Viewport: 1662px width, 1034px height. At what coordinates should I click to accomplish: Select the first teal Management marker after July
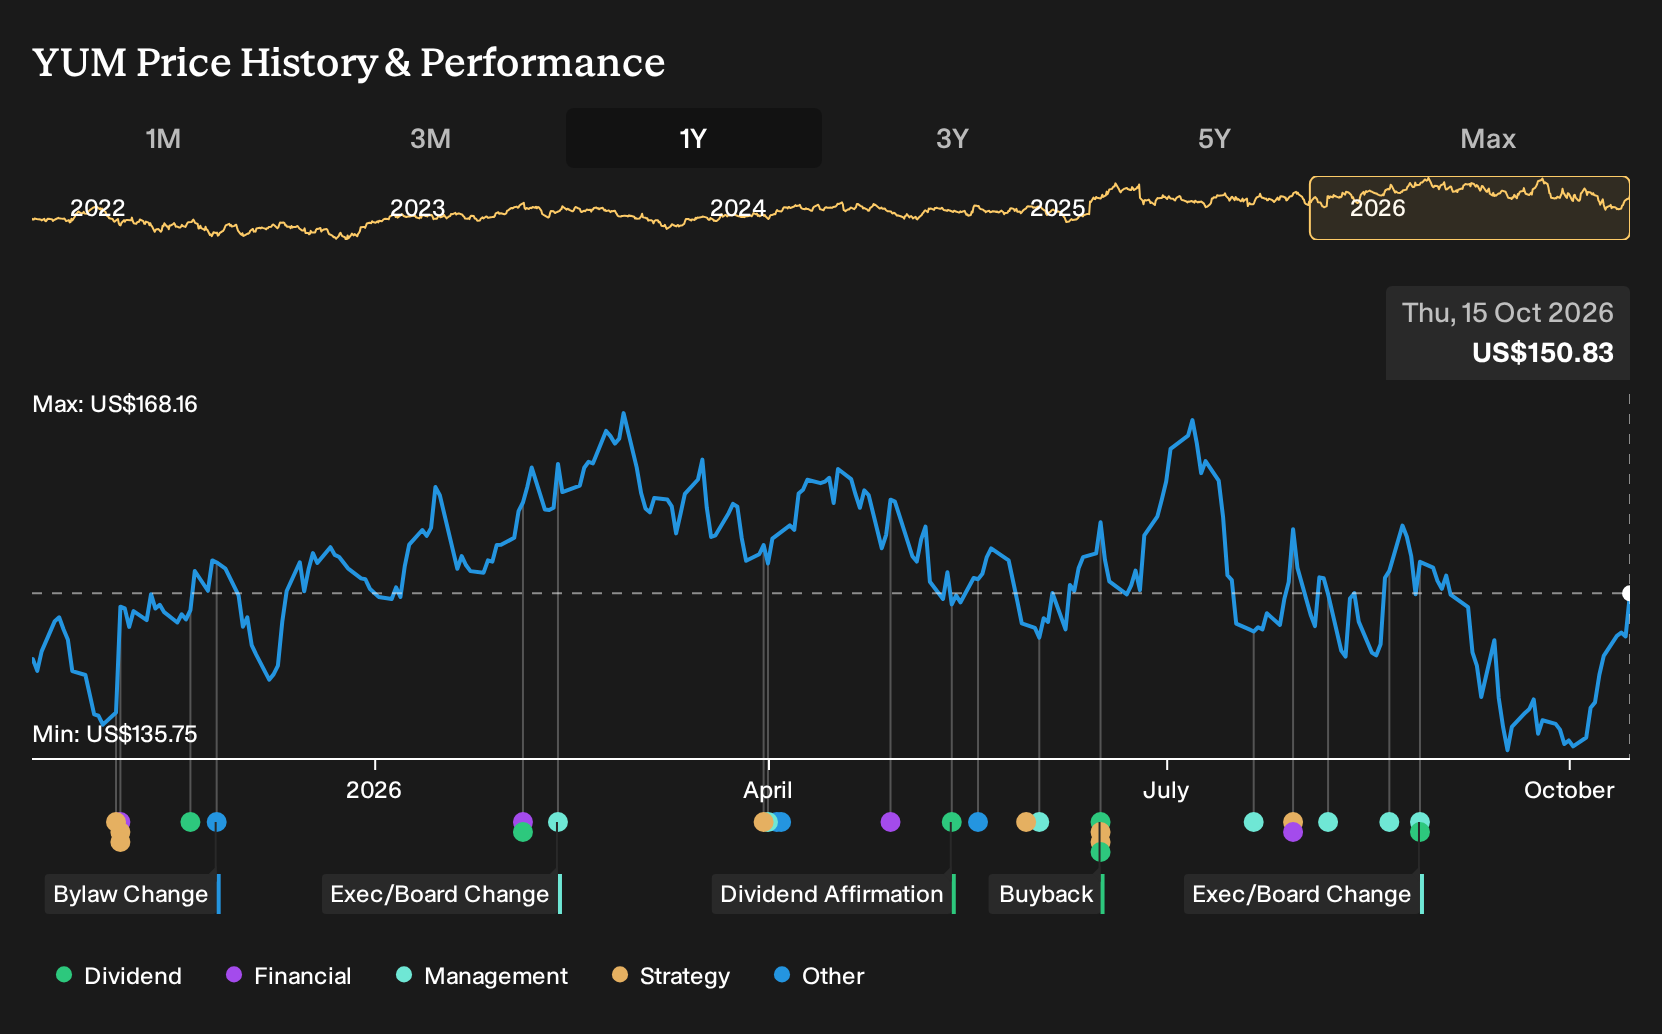(x=1253, y=822)
